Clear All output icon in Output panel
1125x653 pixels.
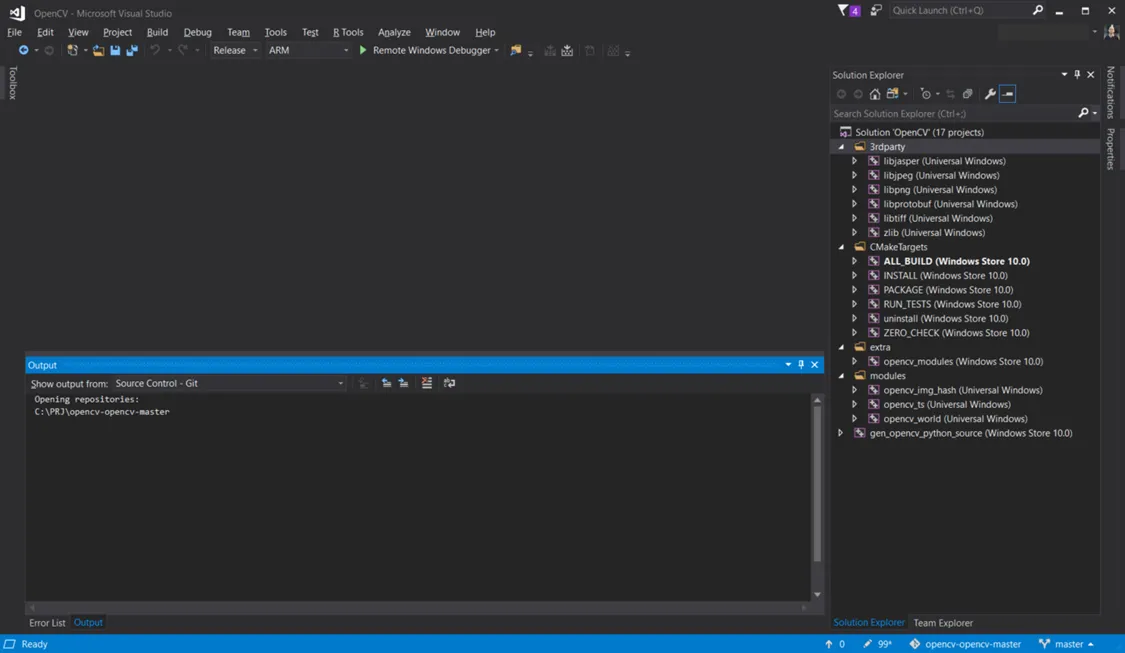point(427,383)
